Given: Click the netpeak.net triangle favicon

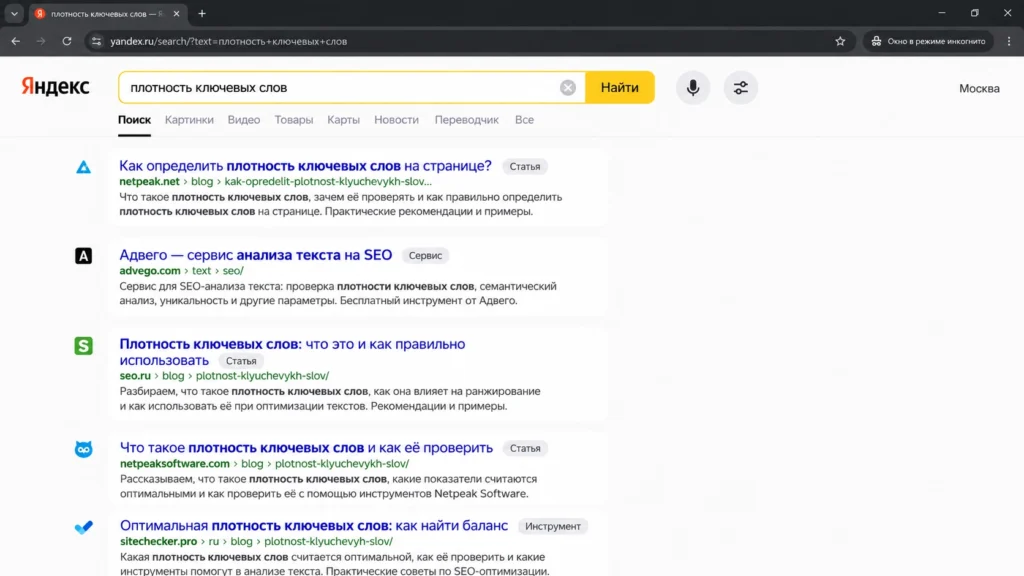Looking at the screenshot, I should point(84,167).
